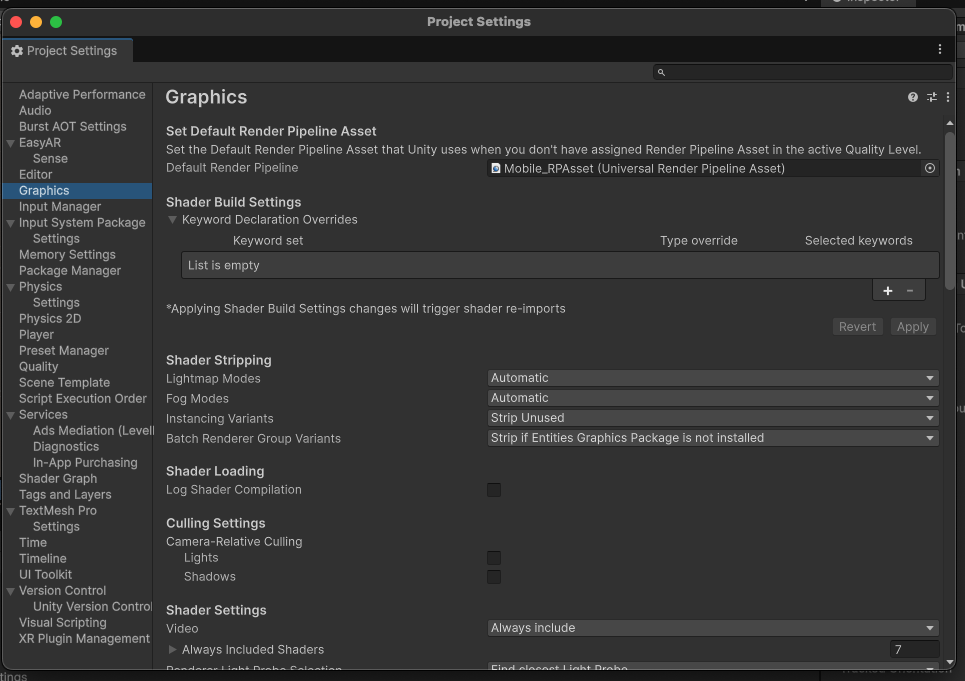Image resolution: width=965 pixels, height=681 pixels.
Task: Open the Lightmap Modes dropdown
Action: pyautogui.click(x=713, y=378)
